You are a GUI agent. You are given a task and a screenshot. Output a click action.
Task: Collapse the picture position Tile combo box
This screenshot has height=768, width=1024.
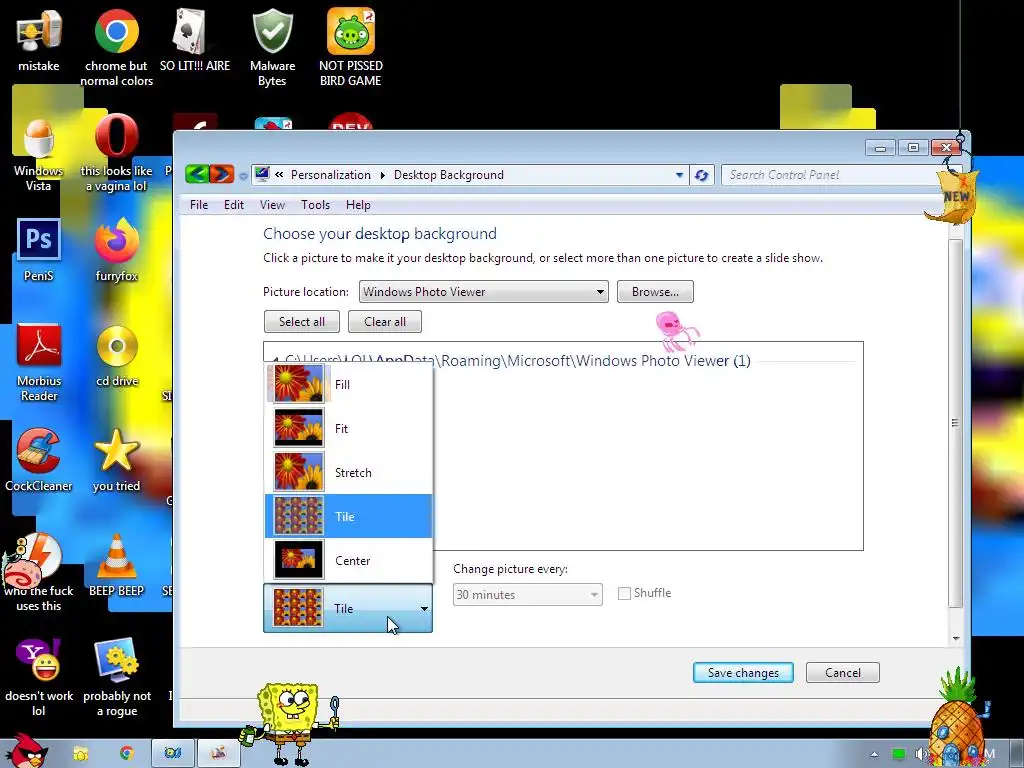[348, 608]
